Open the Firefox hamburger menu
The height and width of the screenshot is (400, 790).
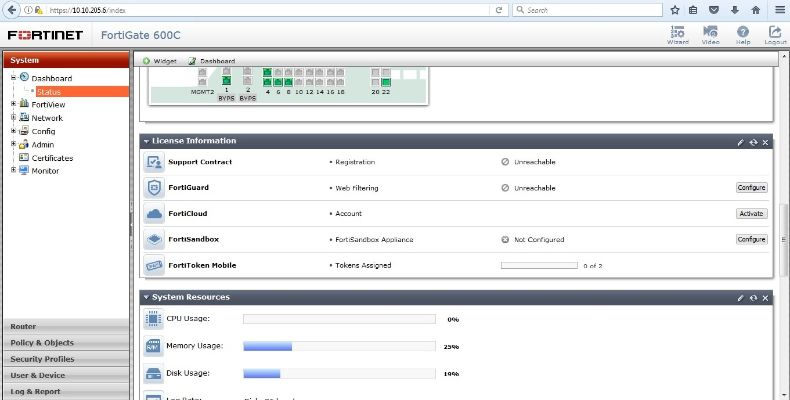coord(779,10)
